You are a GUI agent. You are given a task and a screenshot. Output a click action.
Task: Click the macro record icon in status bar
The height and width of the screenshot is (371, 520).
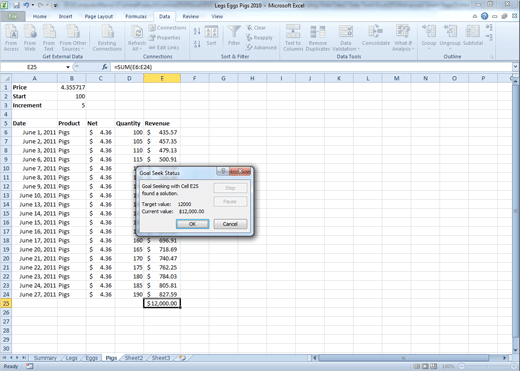click(30, 366)
